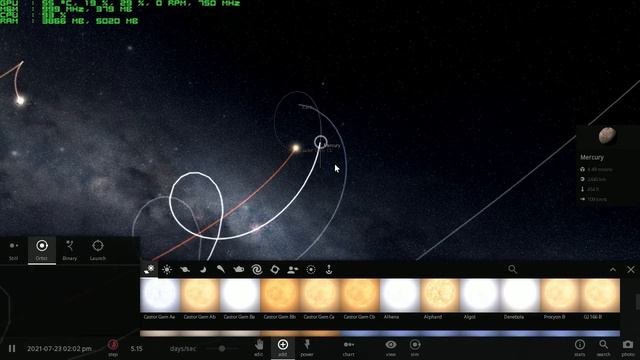640x360 pixels.
Task: Click the bright star at top-left
Action: 20,100
